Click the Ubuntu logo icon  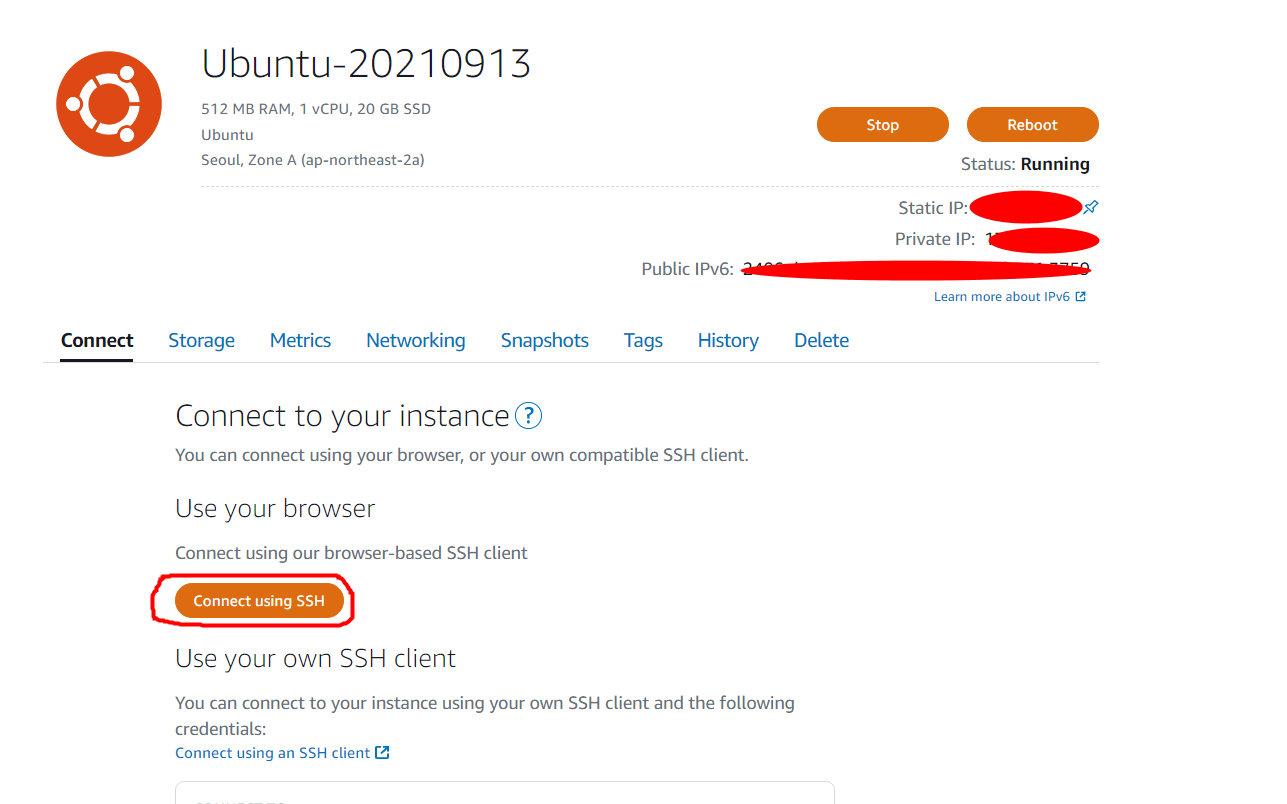109,104
